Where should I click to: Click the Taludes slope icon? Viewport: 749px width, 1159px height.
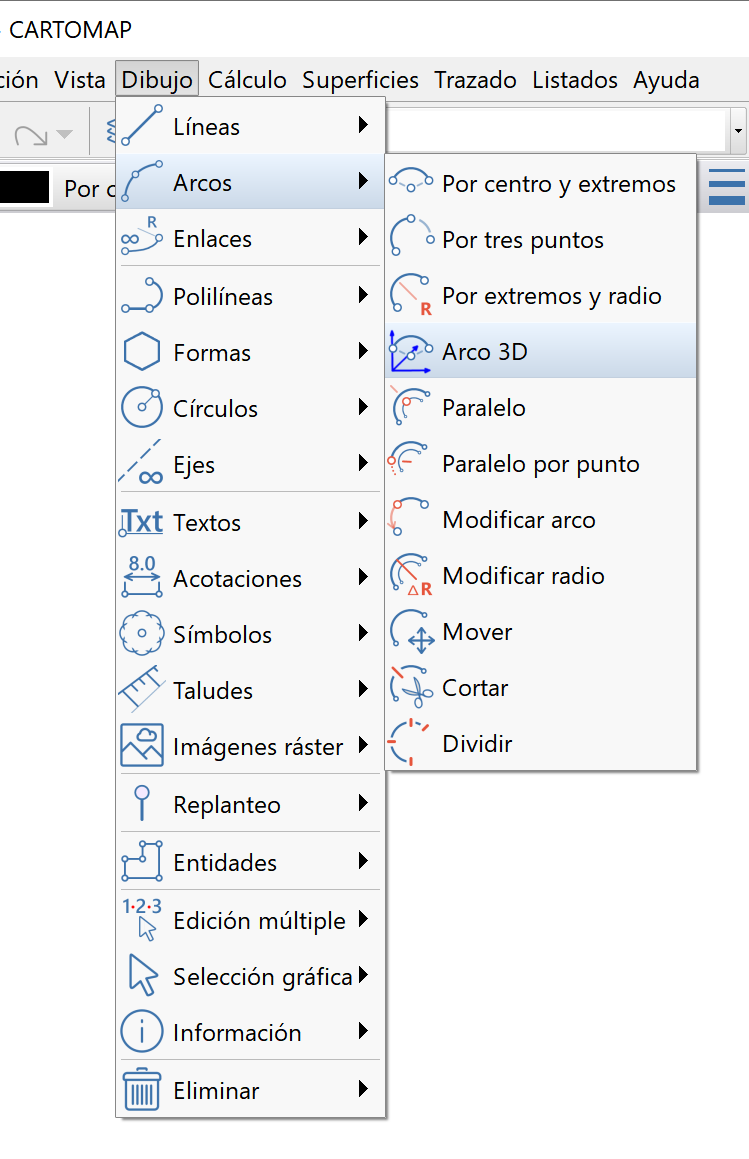tap(142, 689)
